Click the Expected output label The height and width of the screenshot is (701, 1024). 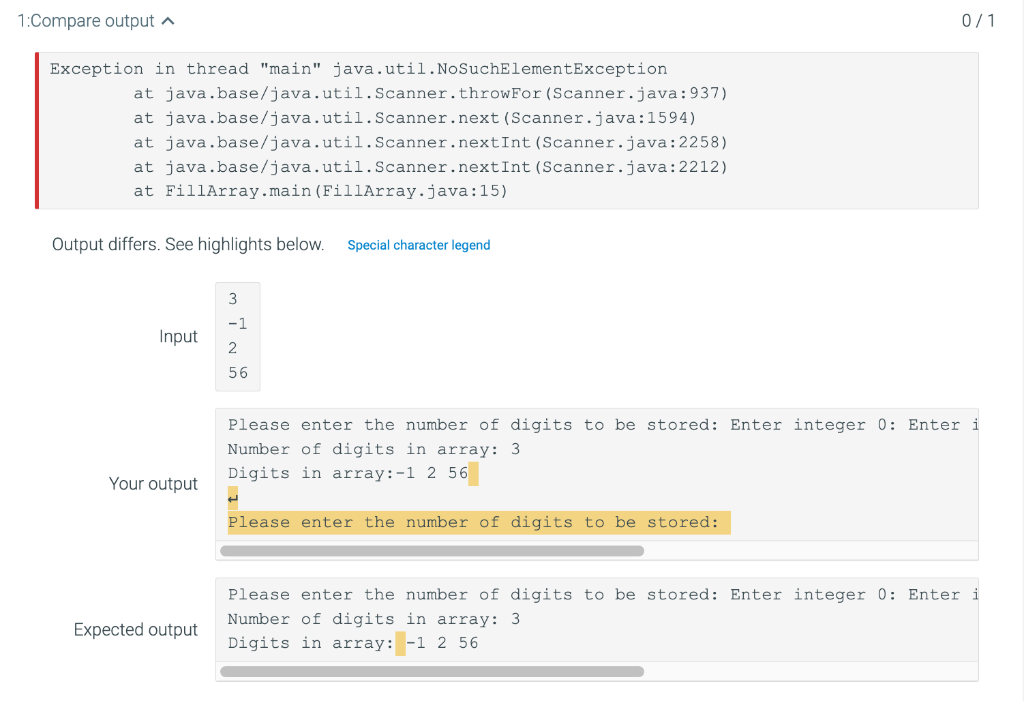pos(136,629)
